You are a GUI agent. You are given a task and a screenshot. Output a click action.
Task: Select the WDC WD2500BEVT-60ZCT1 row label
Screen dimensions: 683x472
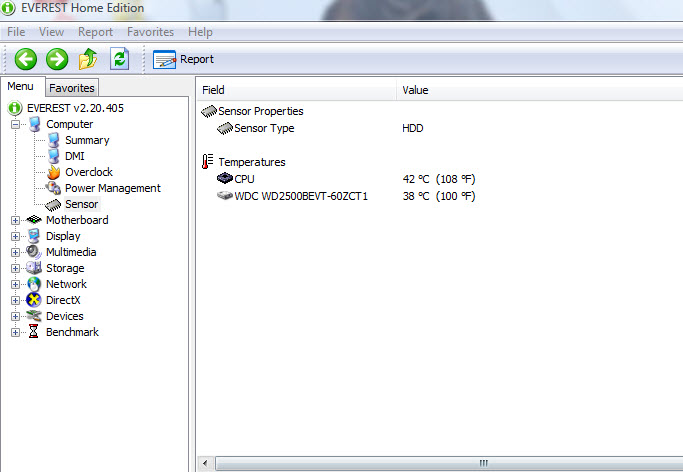301,196
